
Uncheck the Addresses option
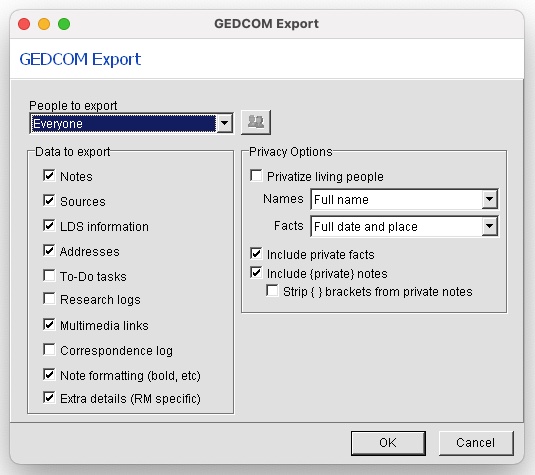(x=49, y=250)
